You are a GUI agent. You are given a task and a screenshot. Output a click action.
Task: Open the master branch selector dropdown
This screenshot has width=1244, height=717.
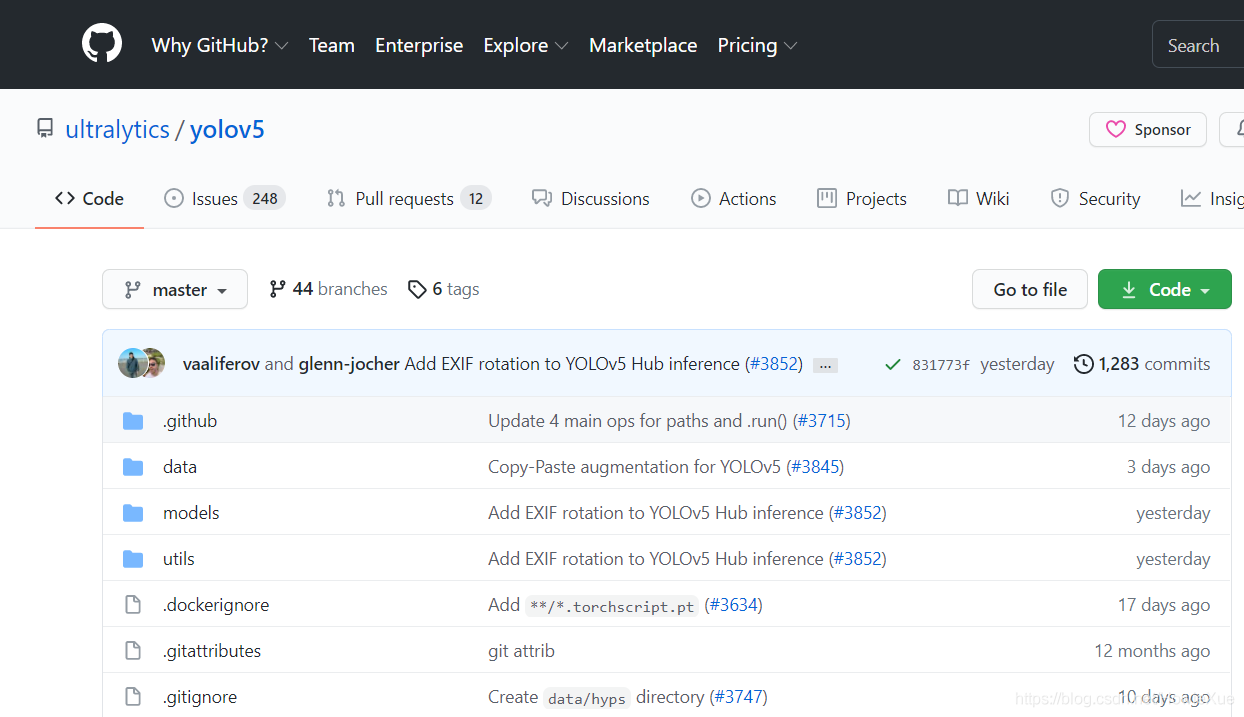[x=175, y=289]
